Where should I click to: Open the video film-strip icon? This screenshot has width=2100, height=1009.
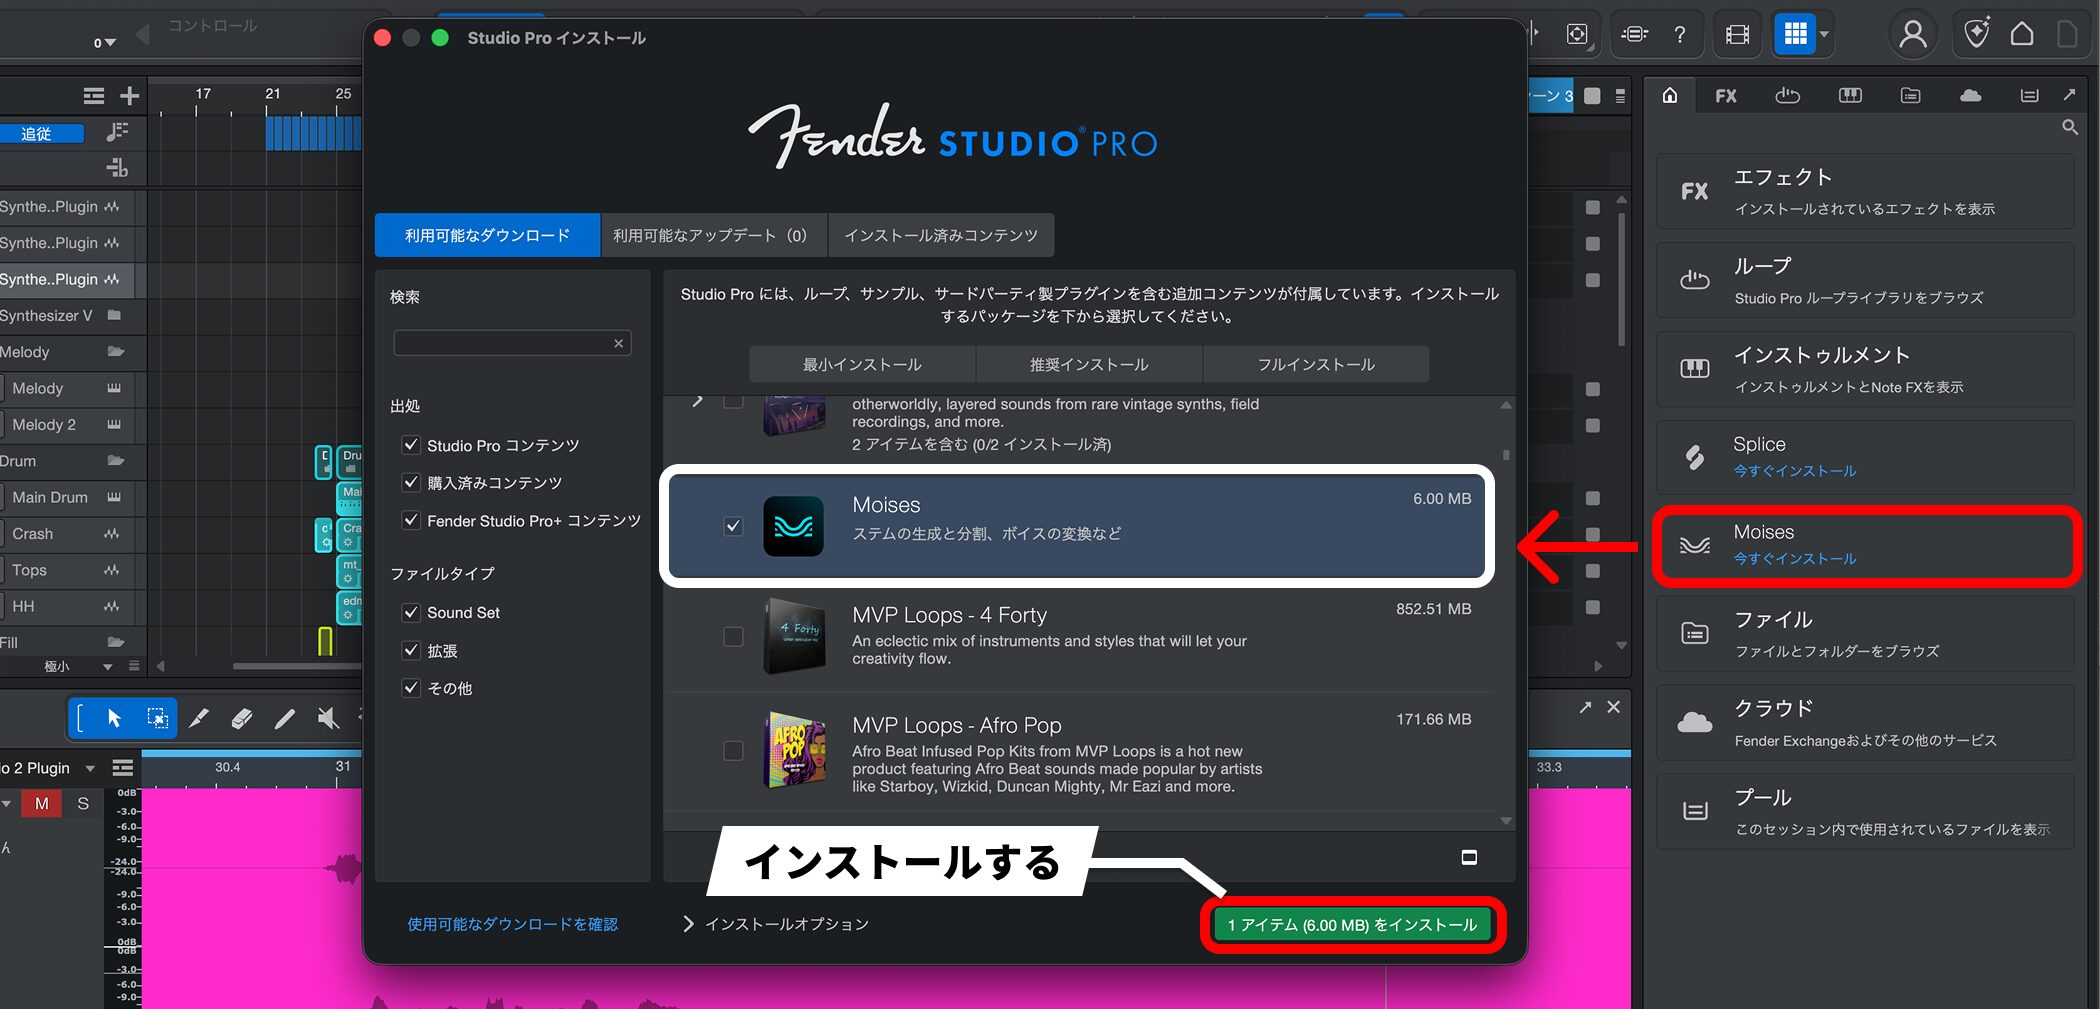[1738, 35]
